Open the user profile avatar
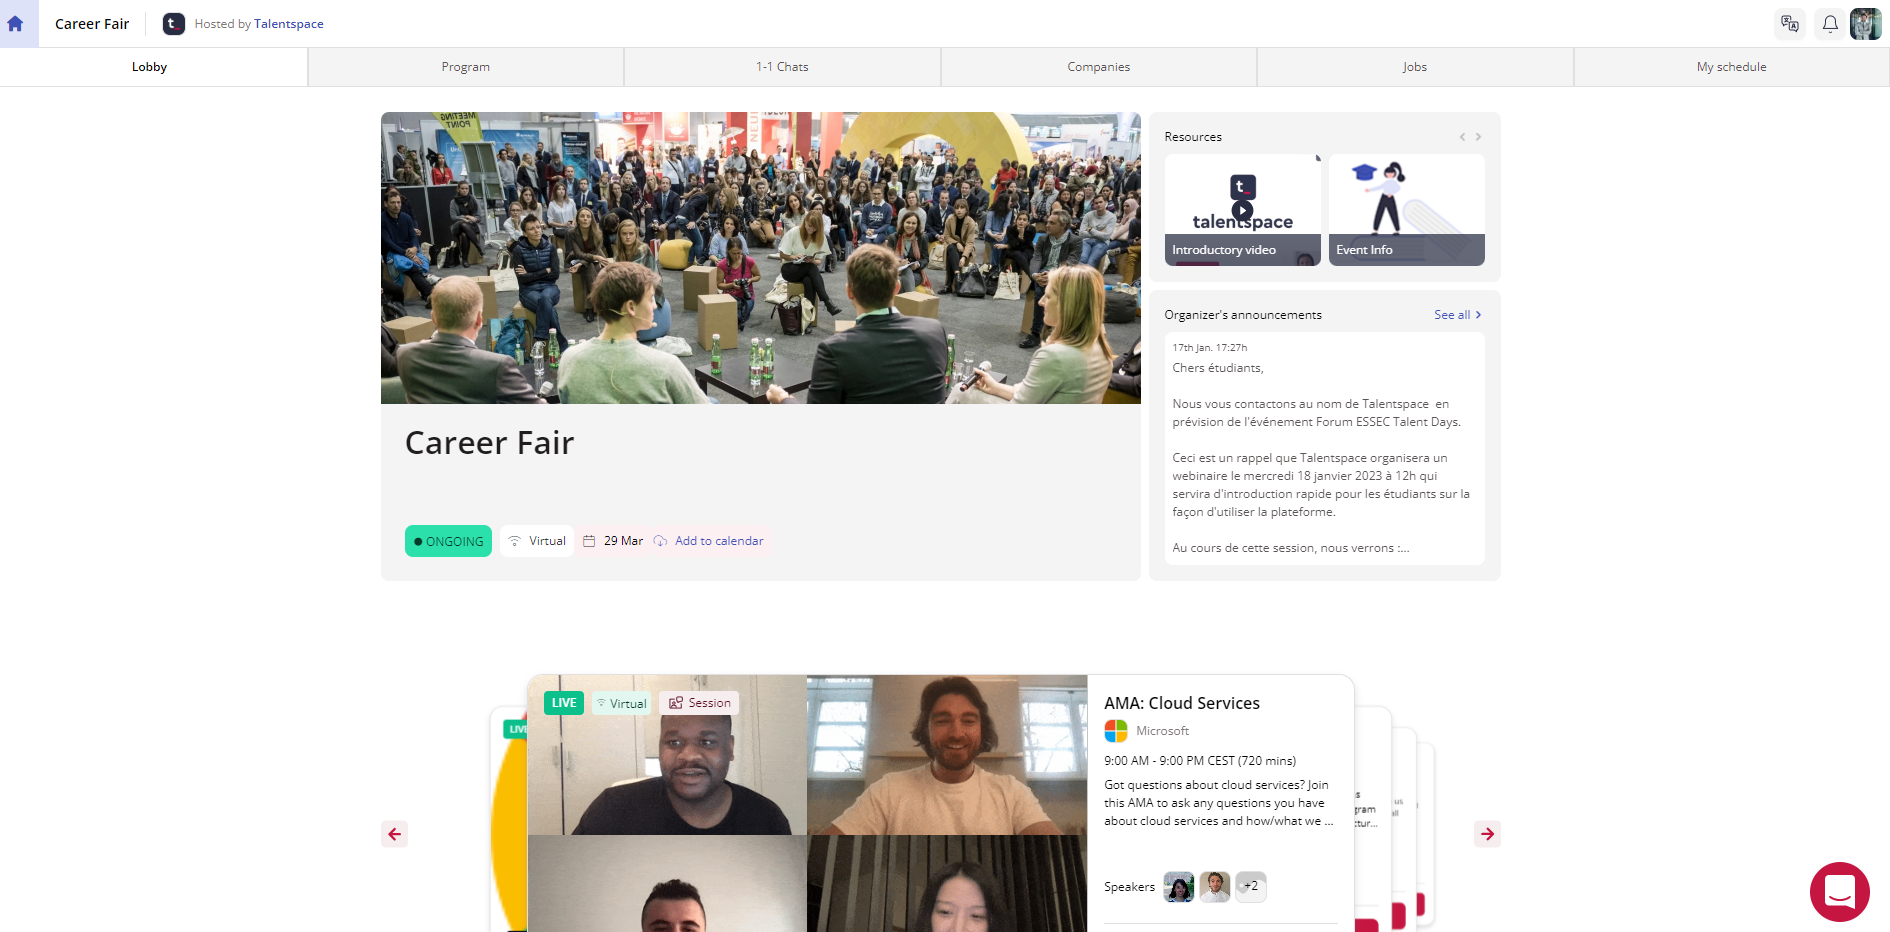The width and height of the screenshot is (1890, 932). (x=1866, y=24)
